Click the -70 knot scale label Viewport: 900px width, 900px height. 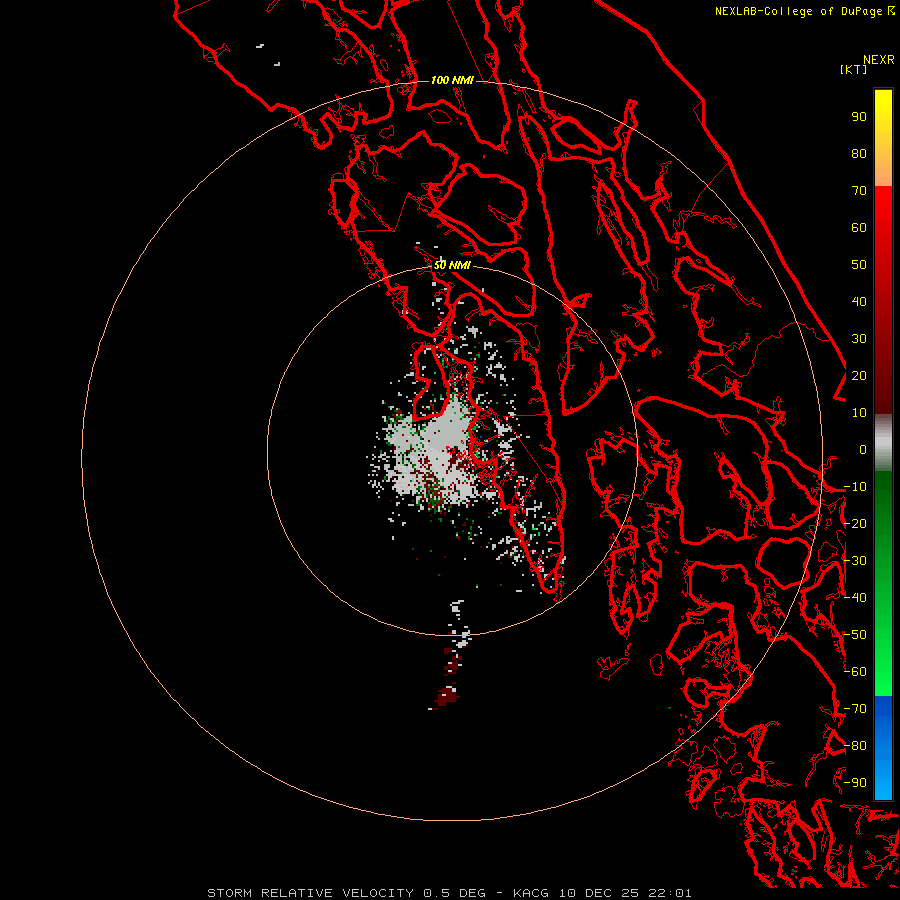(x=855, y=708)
